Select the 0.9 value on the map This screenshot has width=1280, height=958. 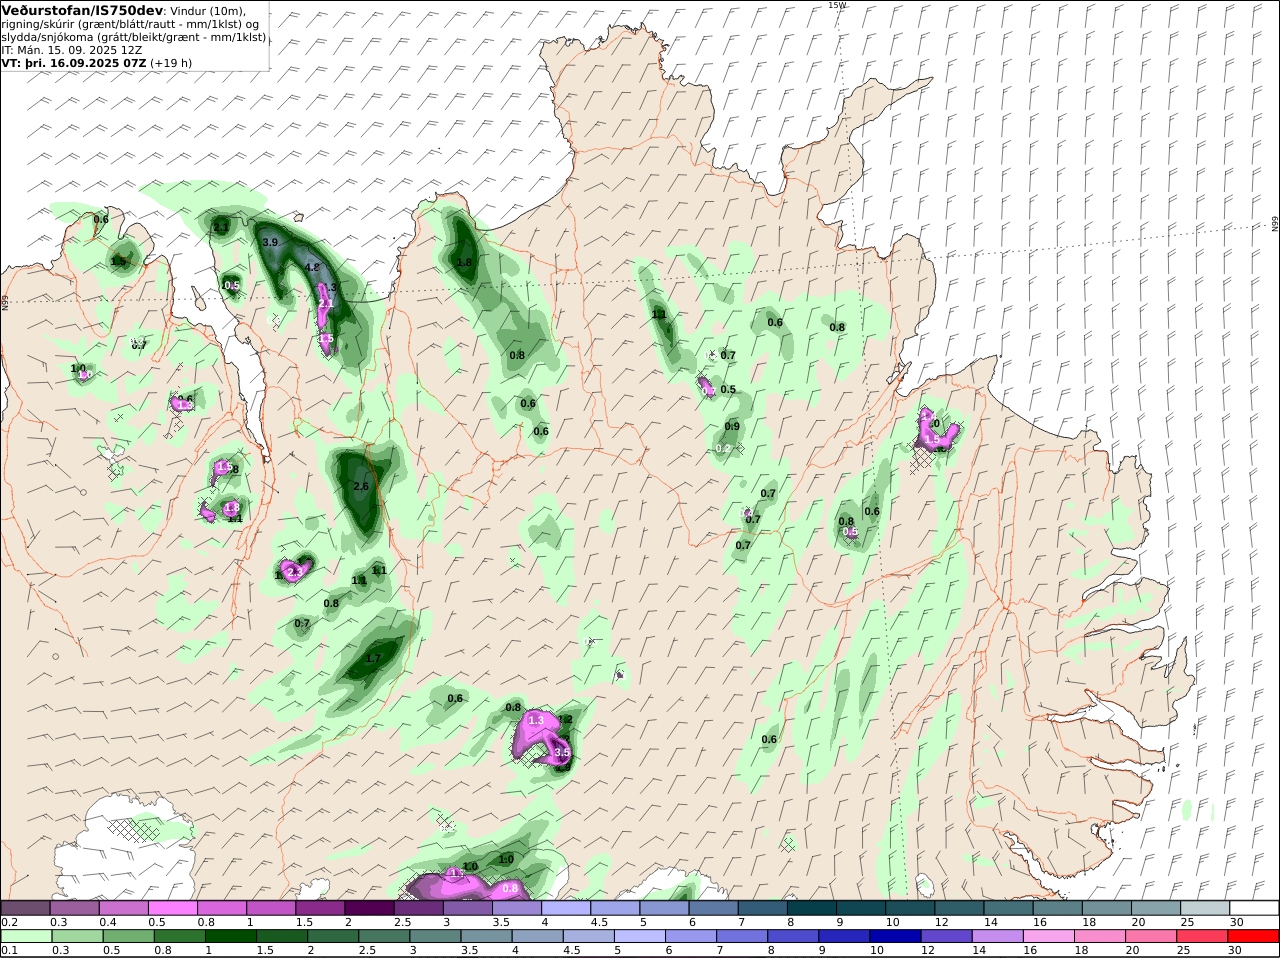(x=732, y=426)
